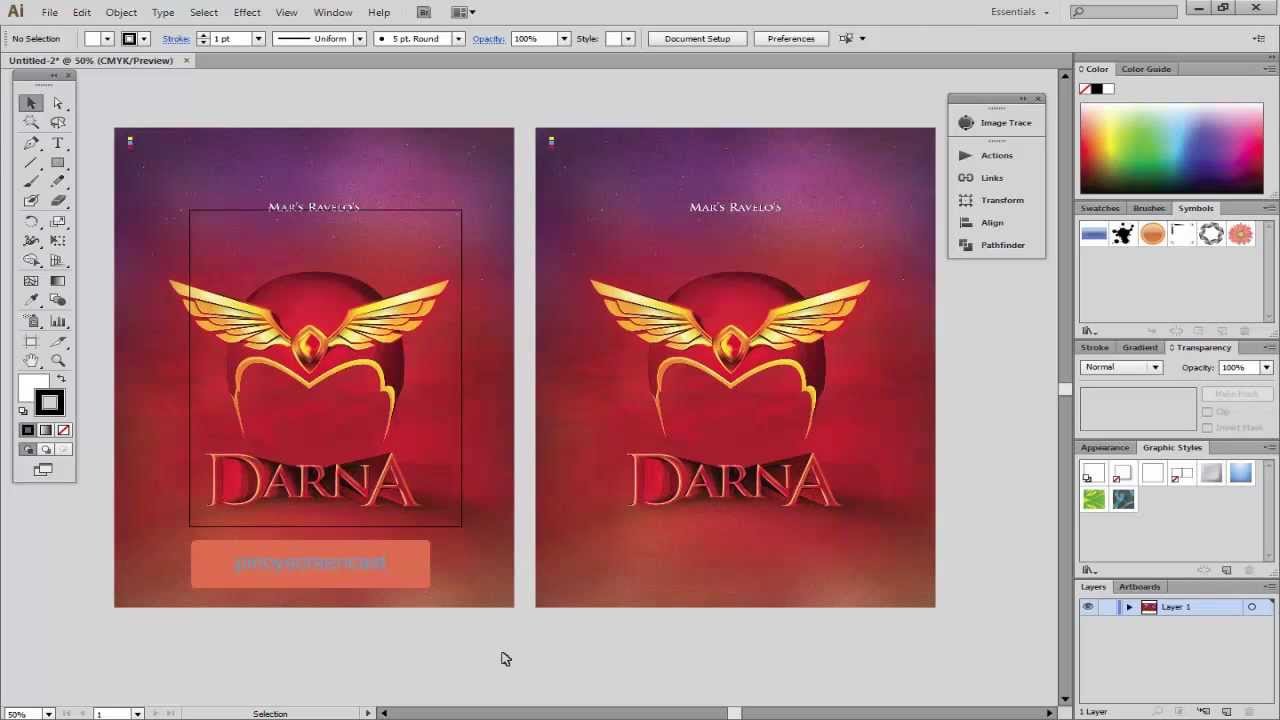The width and height of the screenshot is (1280, 720).
Task: Switch to the Color Guide tab
Action: (1146, 69)
